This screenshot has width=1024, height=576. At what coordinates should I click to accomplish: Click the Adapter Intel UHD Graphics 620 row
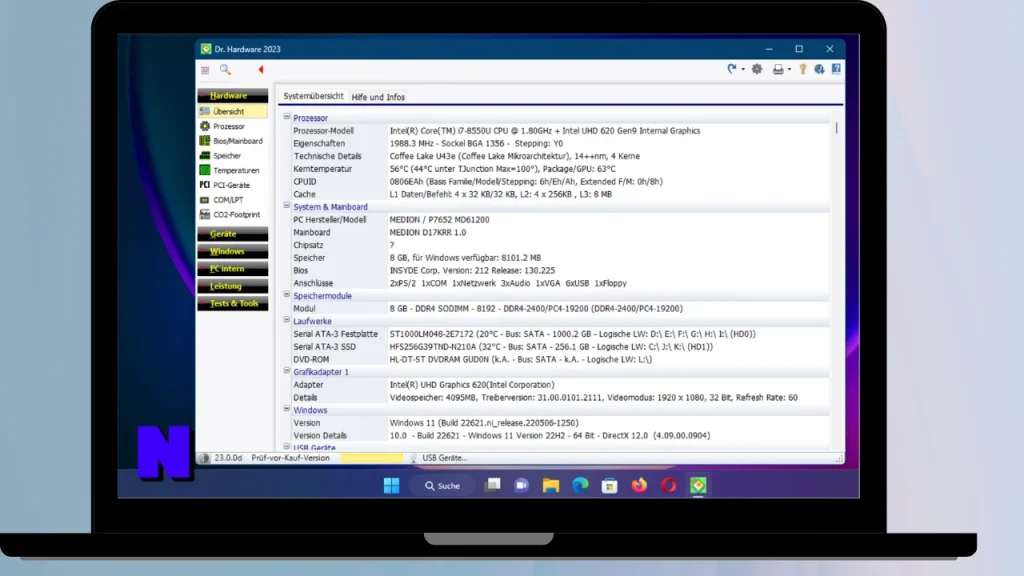click(560, 385)
